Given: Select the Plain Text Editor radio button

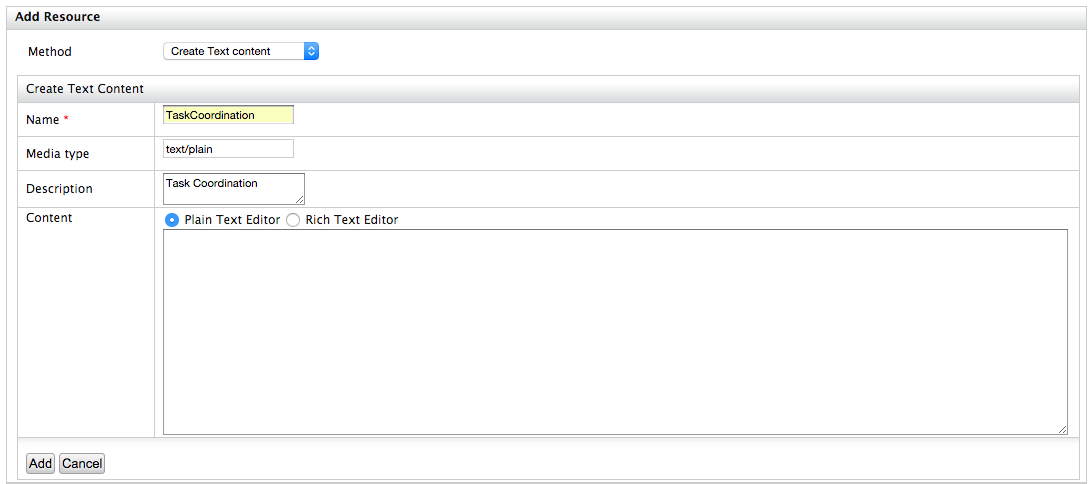Looking at the screenshot, I should [x=172, y=220].
